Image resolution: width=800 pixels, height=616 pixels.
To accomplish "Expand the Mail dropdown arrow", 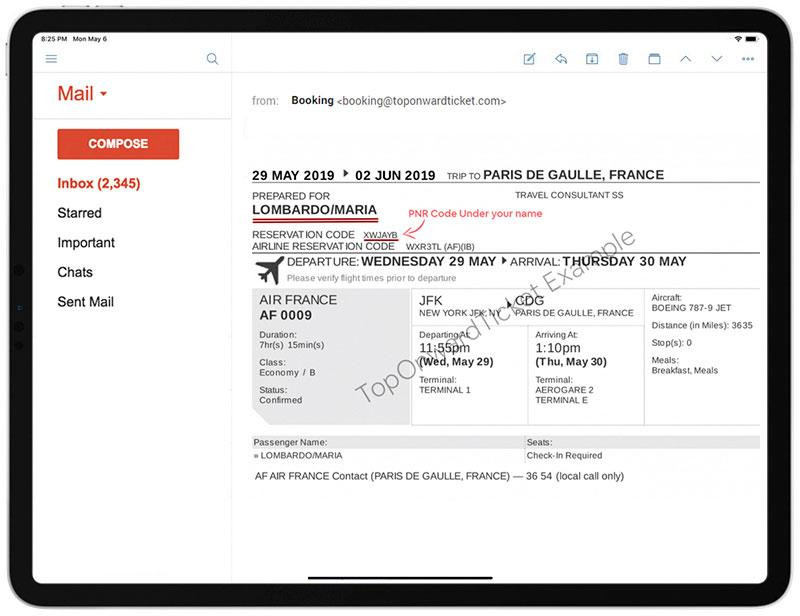I will [x=104, y=94].
